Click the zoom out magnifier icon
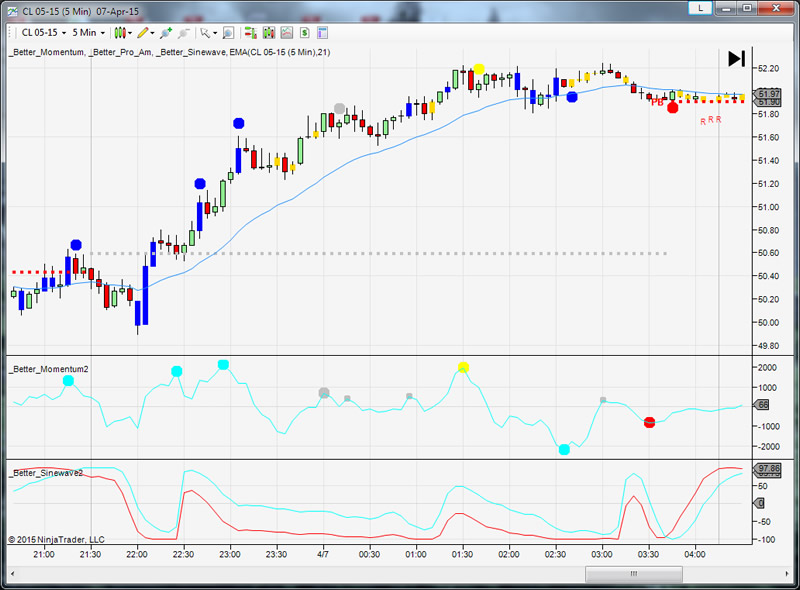 tap(183, 33)
